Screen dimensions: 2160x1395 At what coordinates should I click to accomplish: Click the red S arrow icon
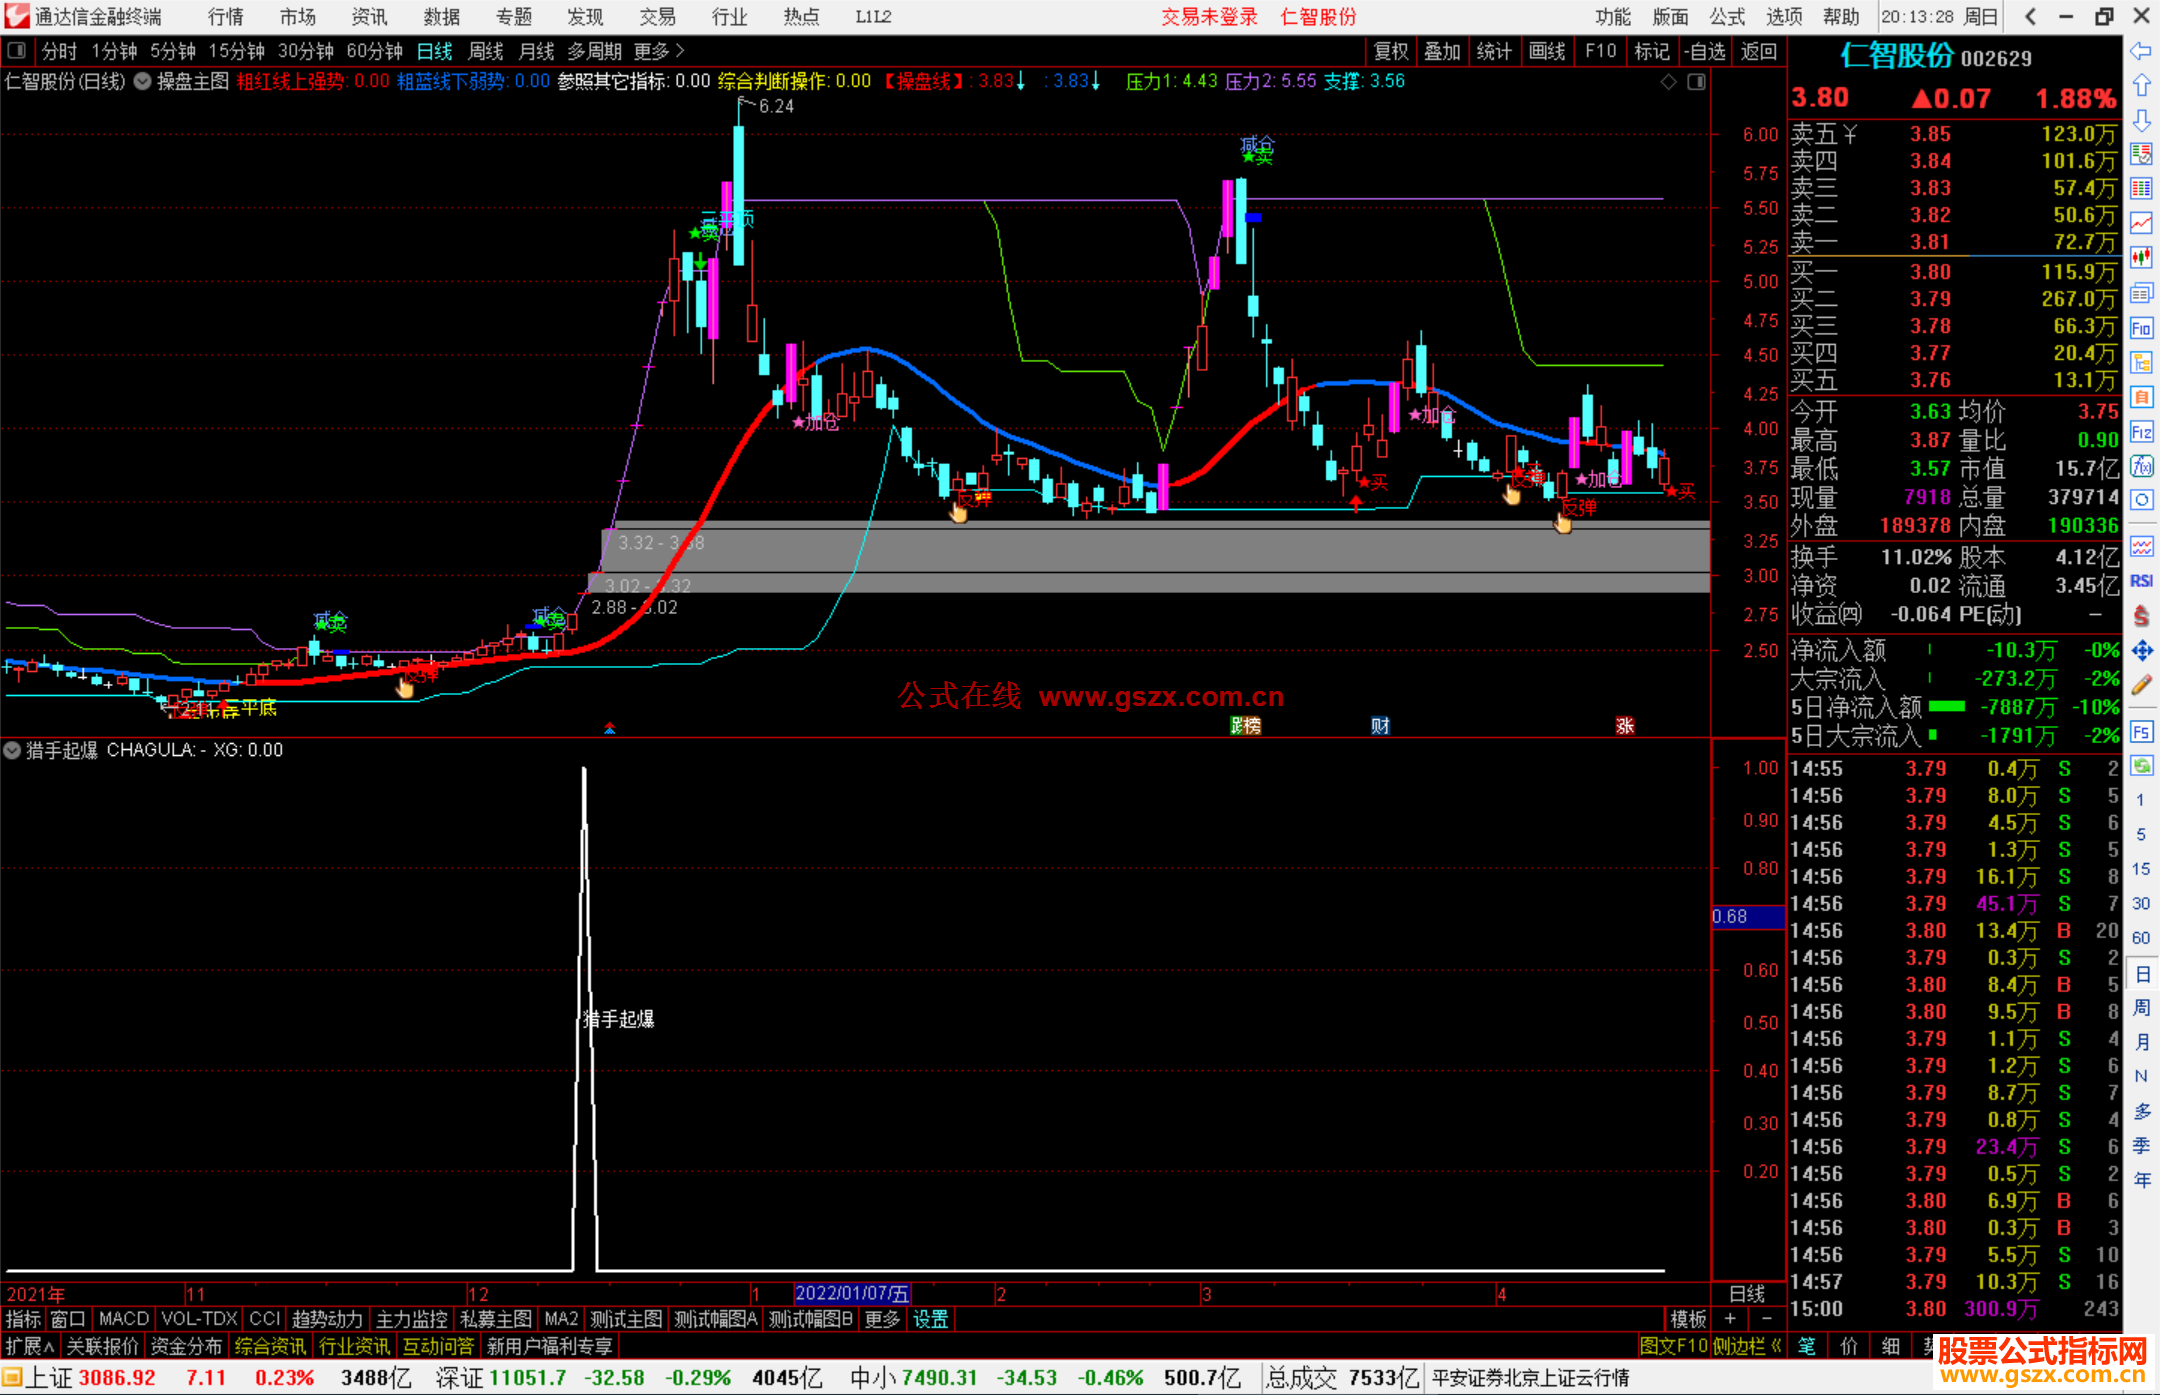pos(2141,616)
